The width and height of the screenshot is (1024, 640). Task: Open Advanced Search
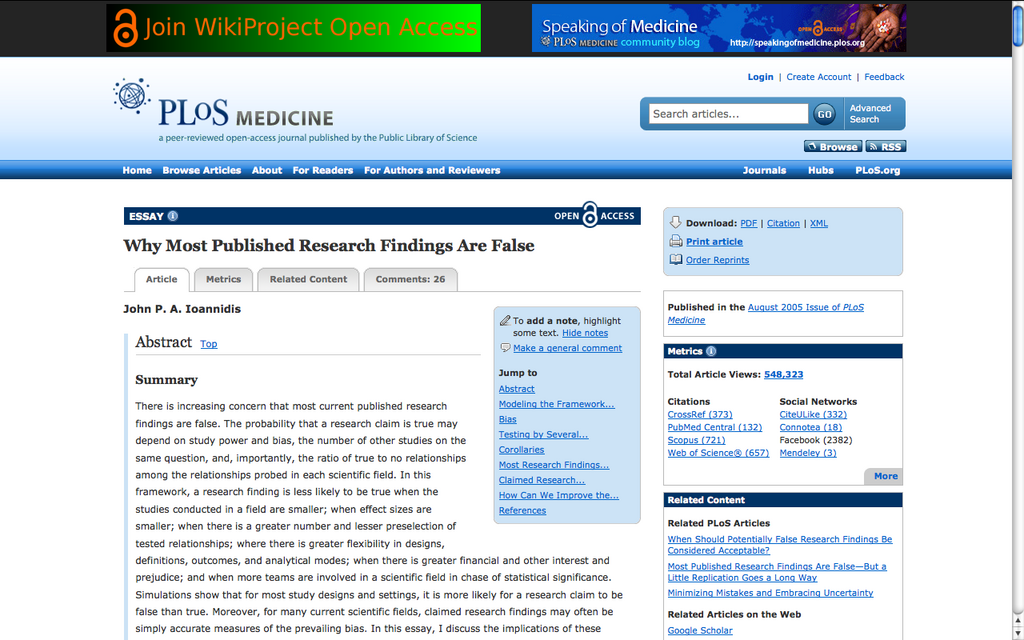(x=870, y=114)
